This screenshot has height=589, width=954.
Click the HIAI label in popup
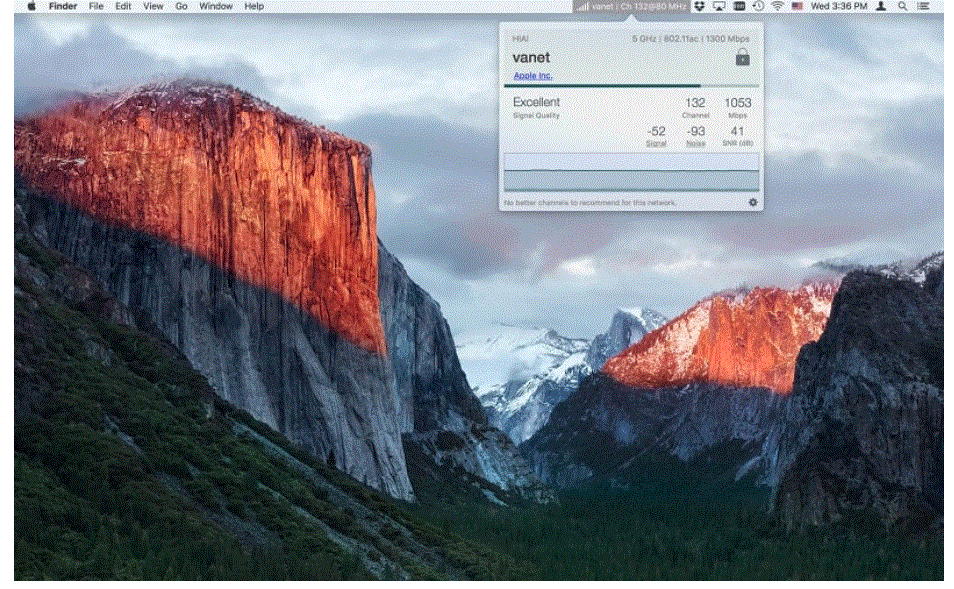[x=520, y=38]
